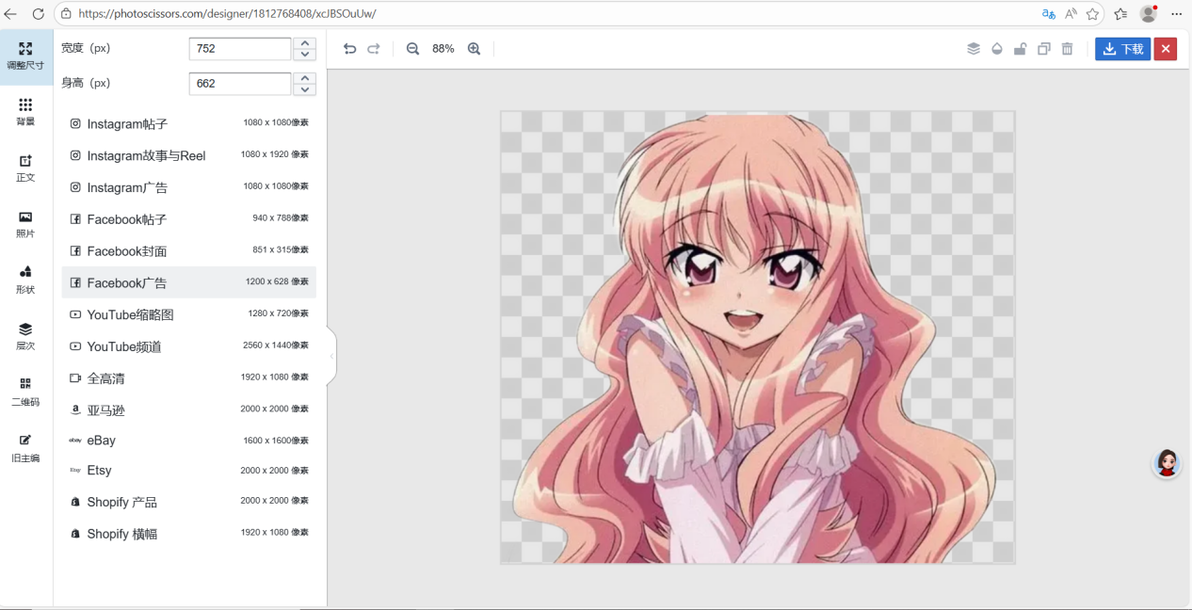Screen dimensions: 1192x610
Task: Open the 旧主编 old editor tab
Action: point(26,448)
